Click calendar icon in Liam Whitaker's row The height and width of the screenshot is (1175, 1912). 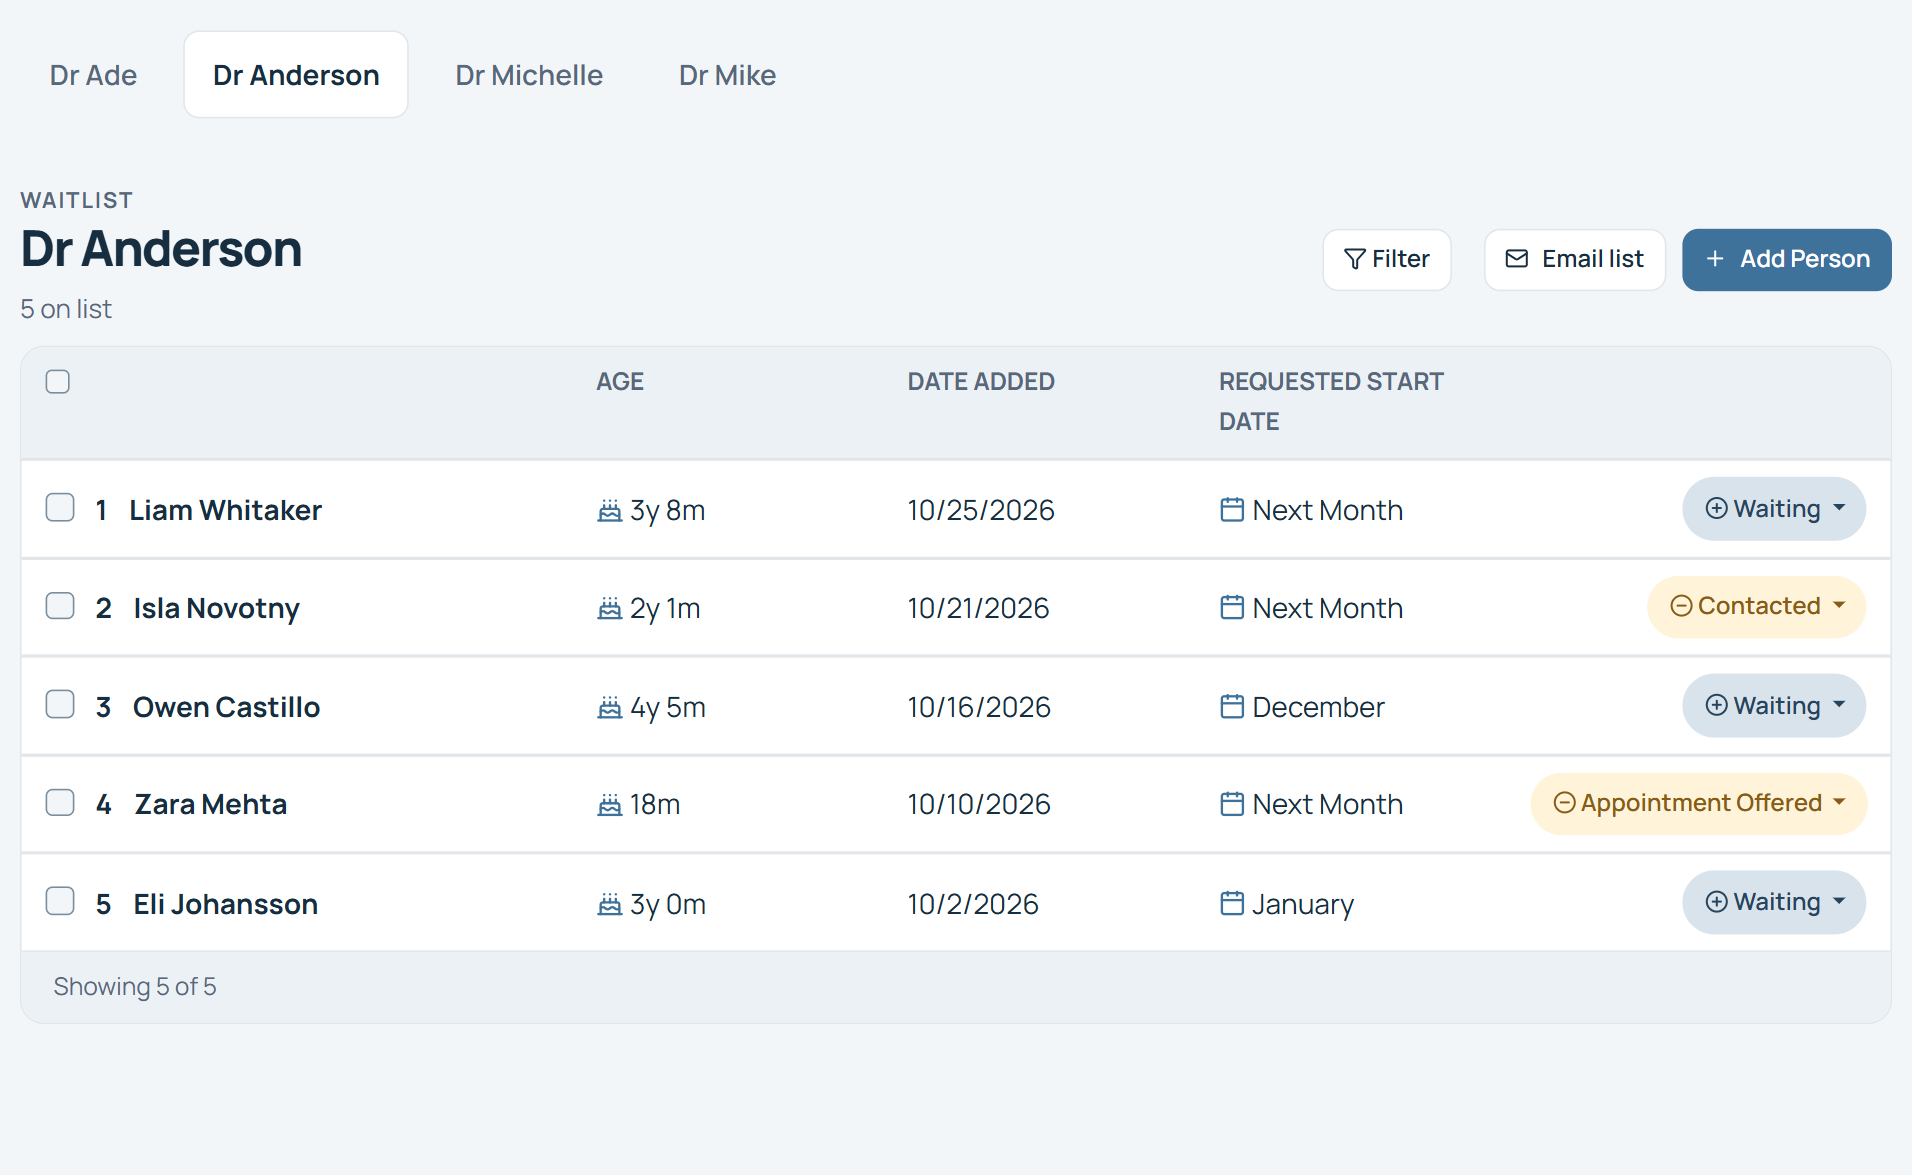tap(1232, 510)
